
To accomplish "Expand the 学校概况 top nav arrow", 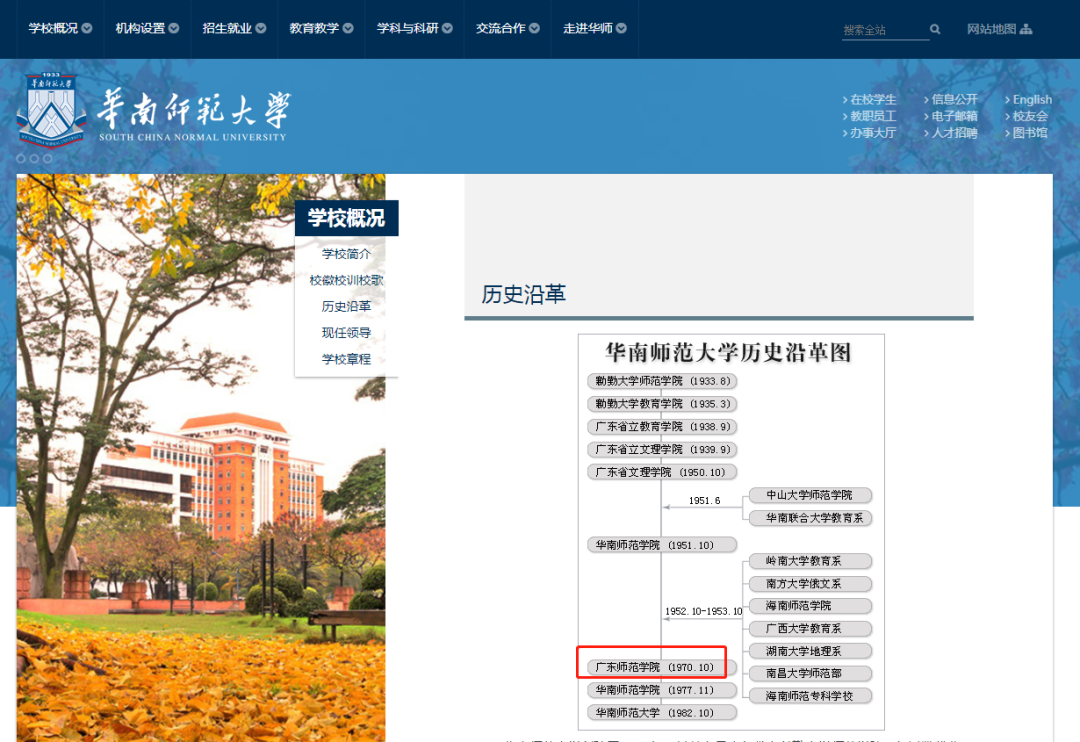I will (x=87, y=28).
